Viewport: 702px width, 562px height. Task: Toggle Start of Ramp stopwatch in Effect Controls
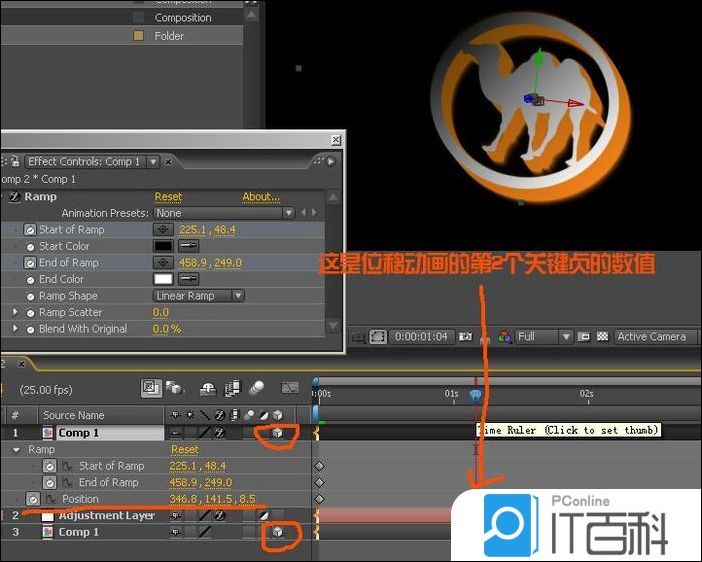pyautogui.click(x=30, y=230)
